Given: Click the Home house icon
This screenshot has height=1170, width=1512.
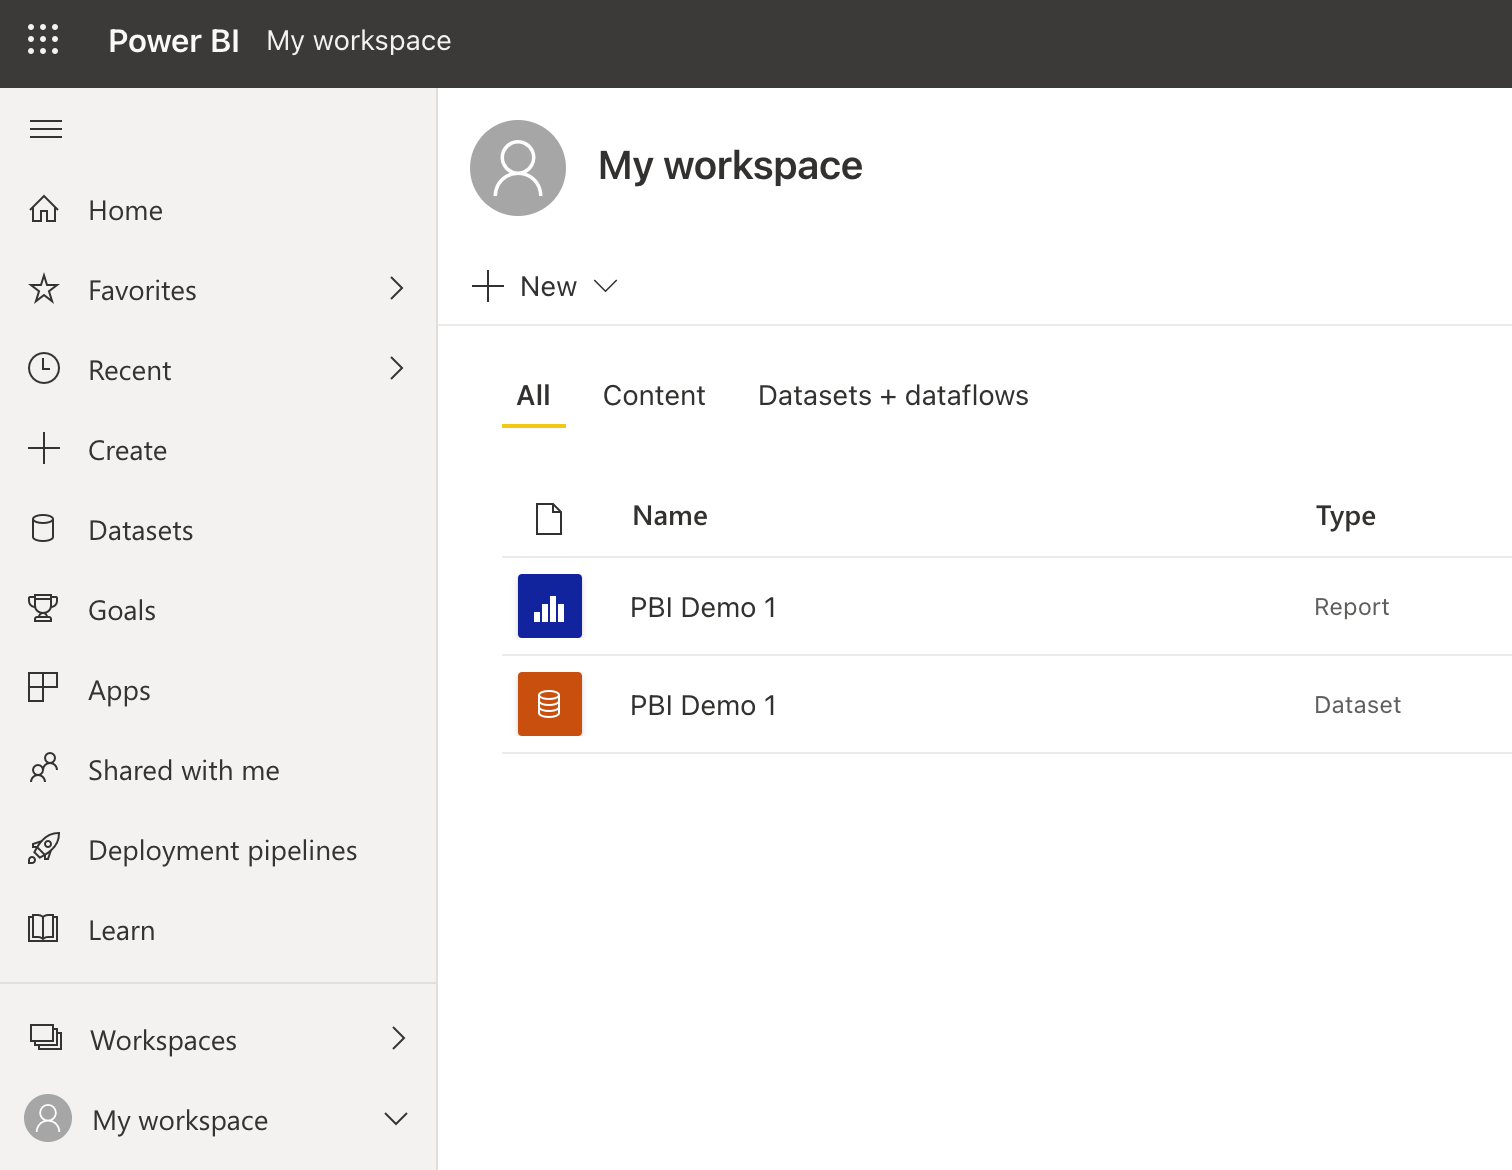Looking at the screenshot, I should click(x=44, y=210).
